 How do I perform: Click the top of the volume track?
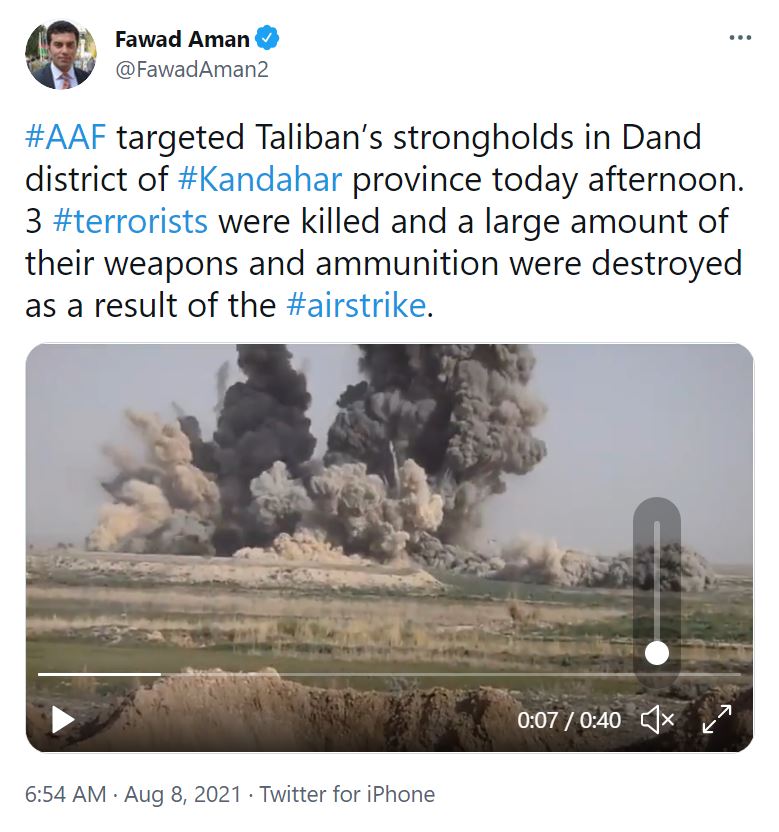click(x=657, y=523)
